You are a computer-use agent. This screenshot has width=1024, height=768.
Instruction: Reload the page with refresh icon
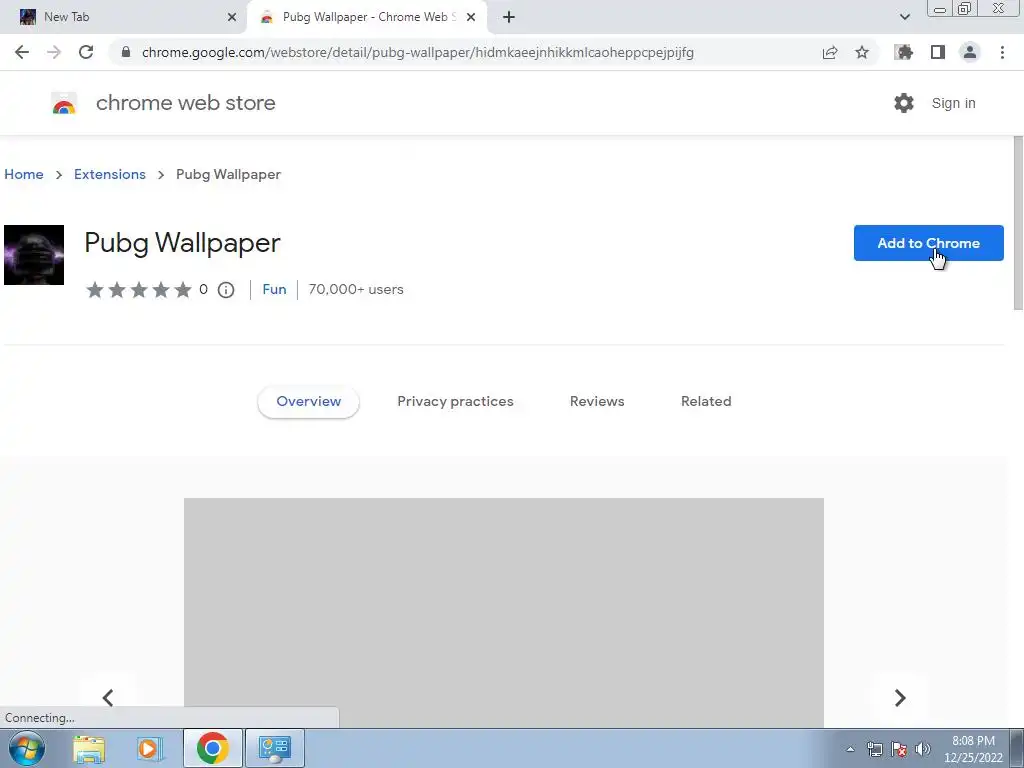86,52
